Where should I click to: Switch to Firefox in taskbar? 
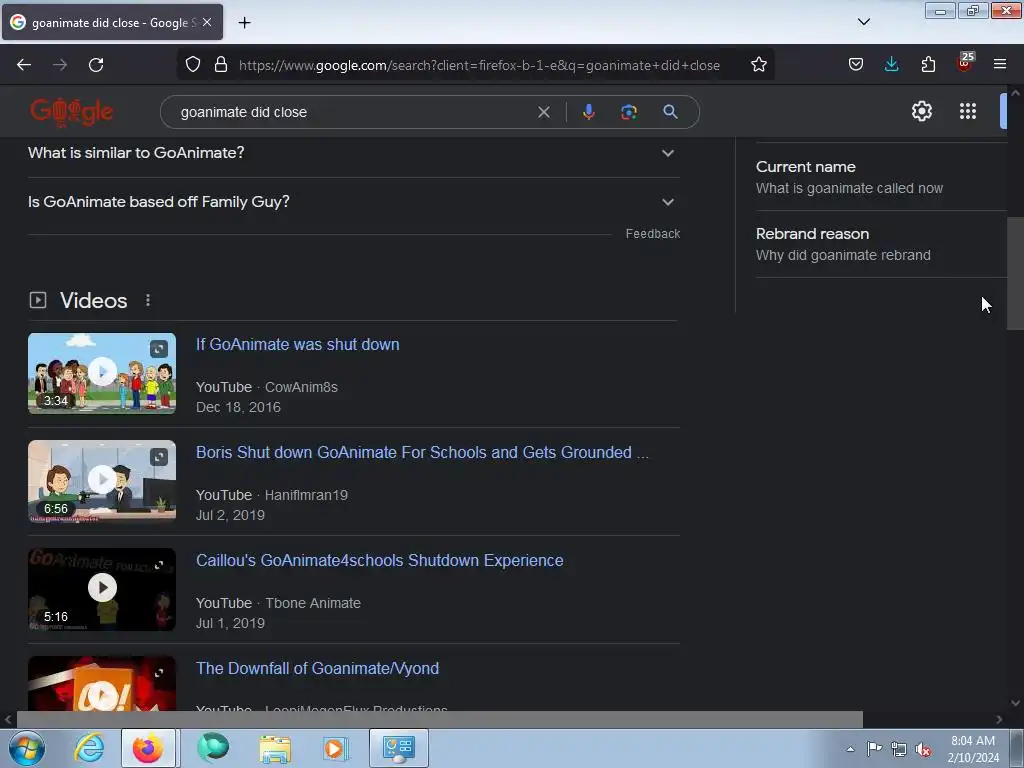click(x=148, y=748)
